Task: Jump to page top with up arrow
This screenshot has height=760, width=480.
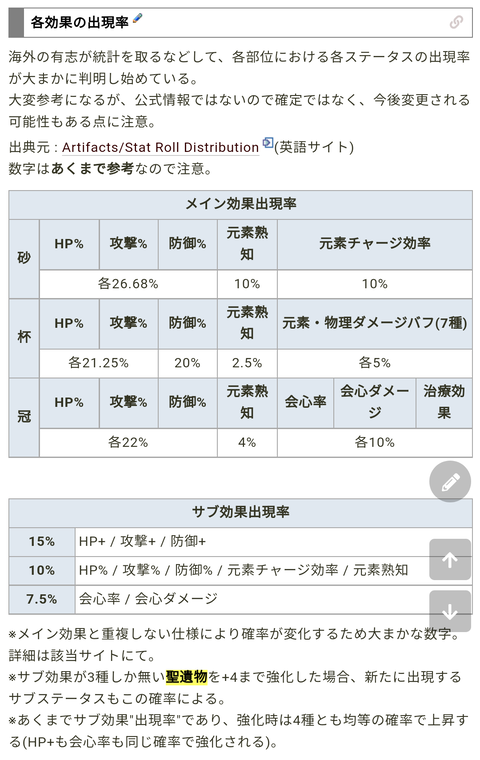Action: tap(450, 559)
